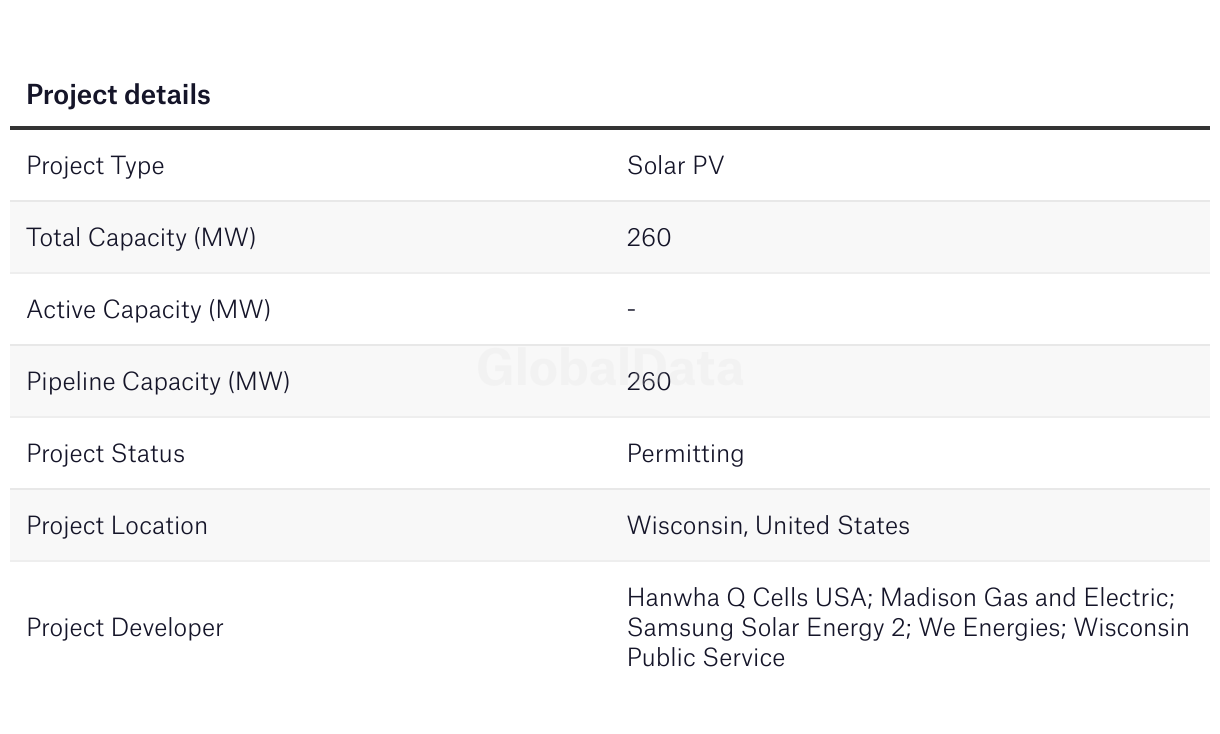Click the Active Capacity dash value
The width and height of the screenshot is (1220, 734).
pyautogui.click(x=631, y=310)
